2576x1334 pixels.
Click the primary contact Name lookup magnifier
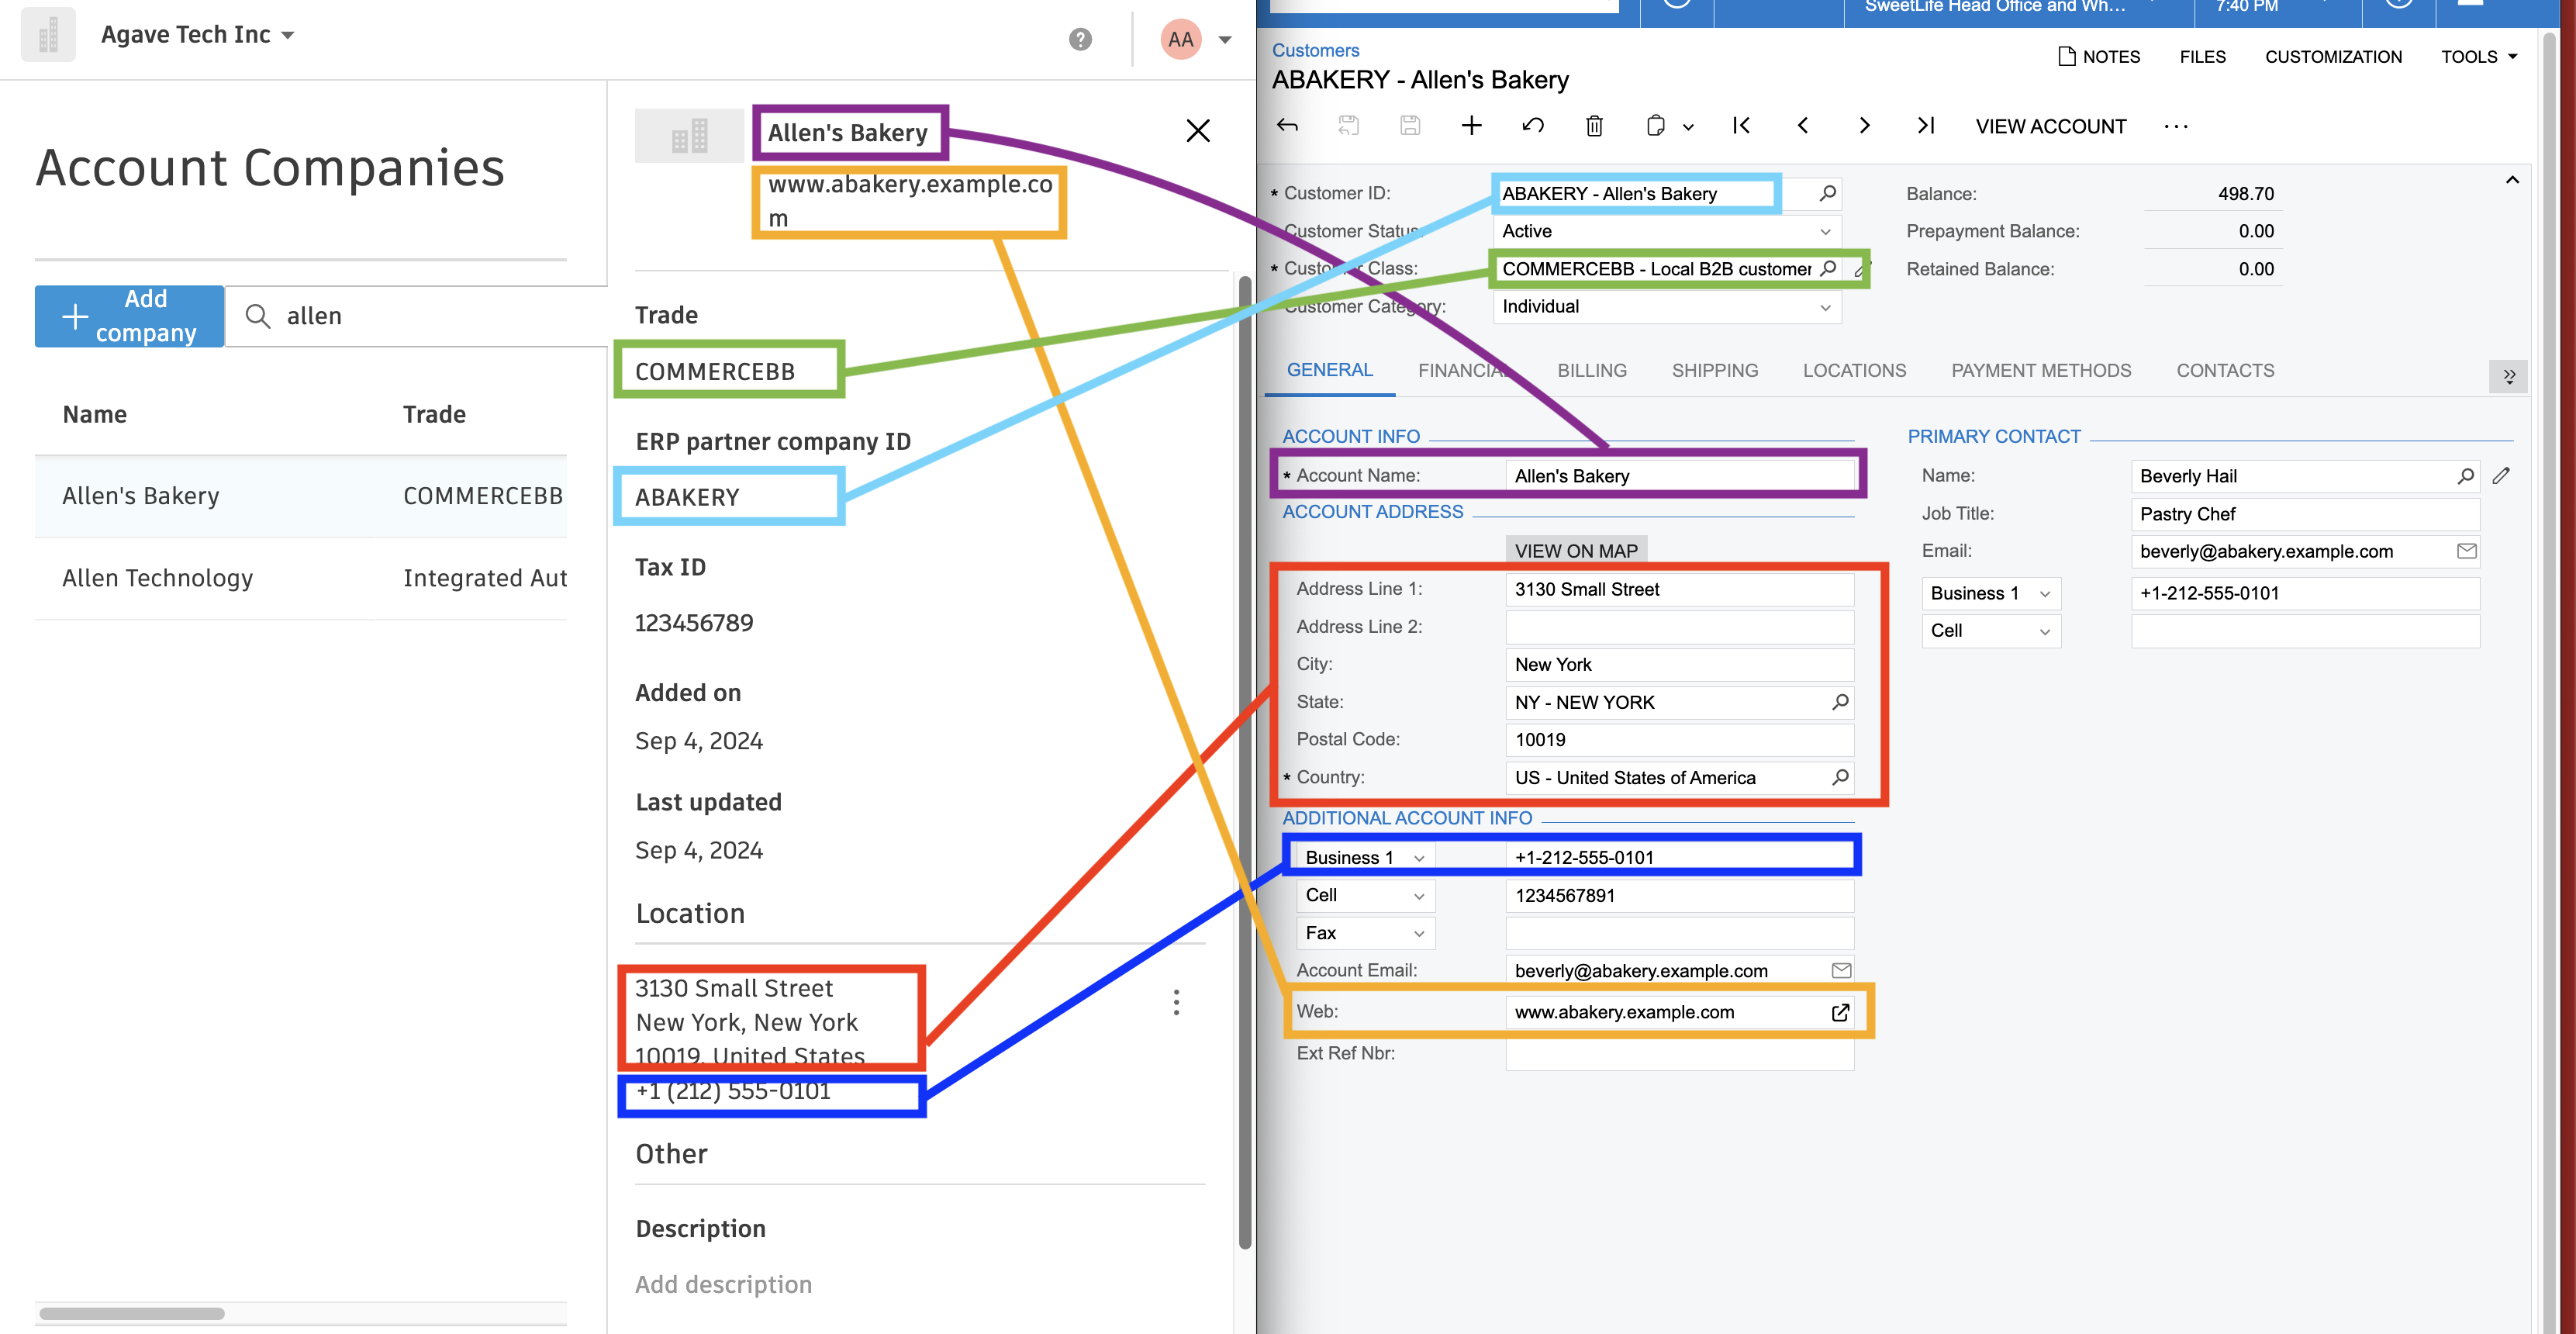2465,476
